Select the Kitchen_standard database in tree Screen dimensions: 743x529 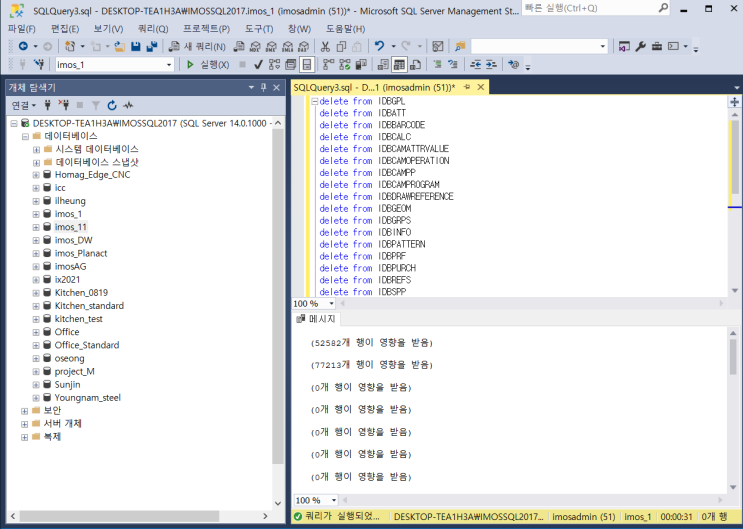pos(89,306)
